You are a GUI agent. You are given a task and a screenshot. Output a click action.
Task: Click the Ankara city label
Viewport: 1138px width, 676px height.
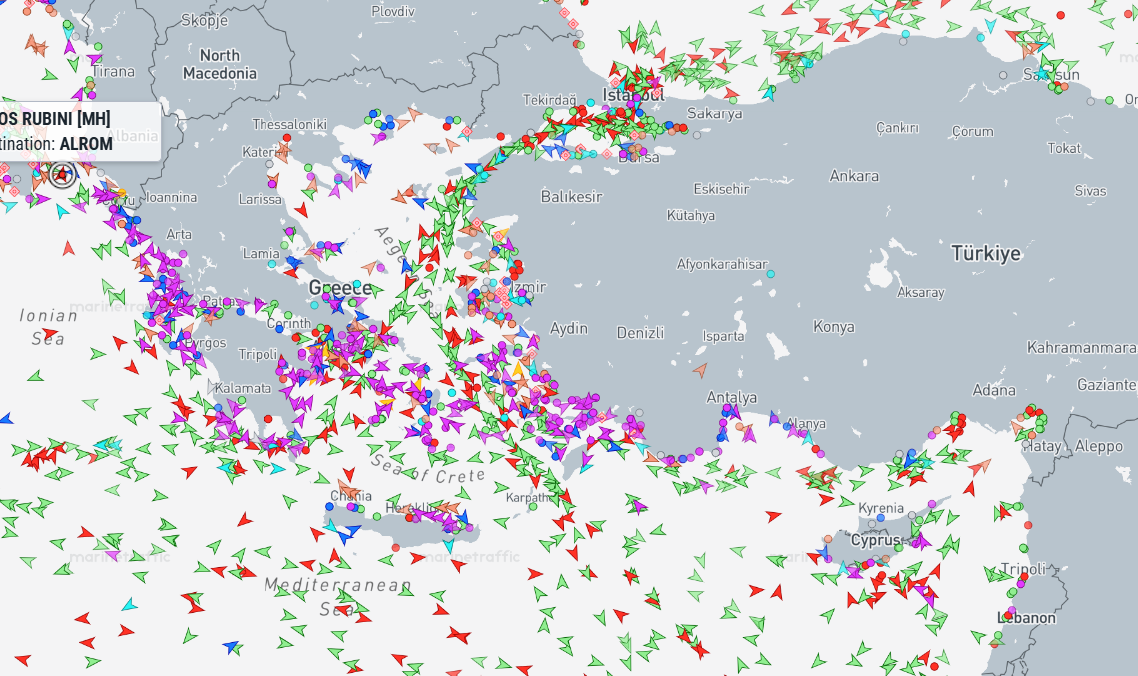pyautogui.click(x=854, y=176)
